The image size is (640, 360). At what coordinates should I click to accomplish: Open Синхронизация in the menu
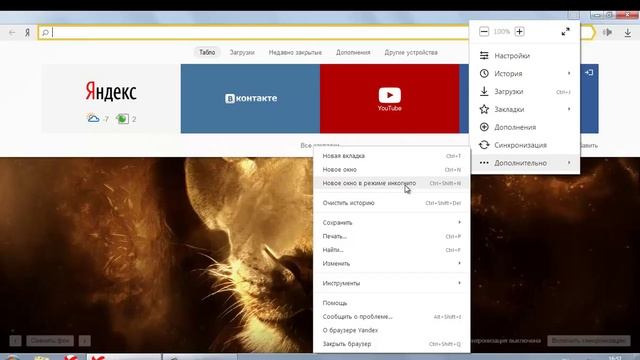point(525,145)
